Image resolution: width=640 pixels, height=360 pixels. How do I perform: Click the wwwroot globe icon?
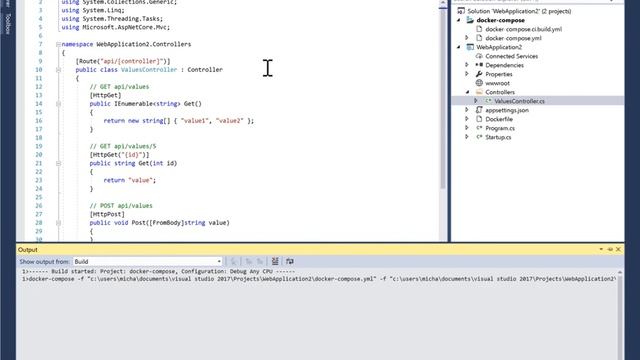tap(479, 83)
